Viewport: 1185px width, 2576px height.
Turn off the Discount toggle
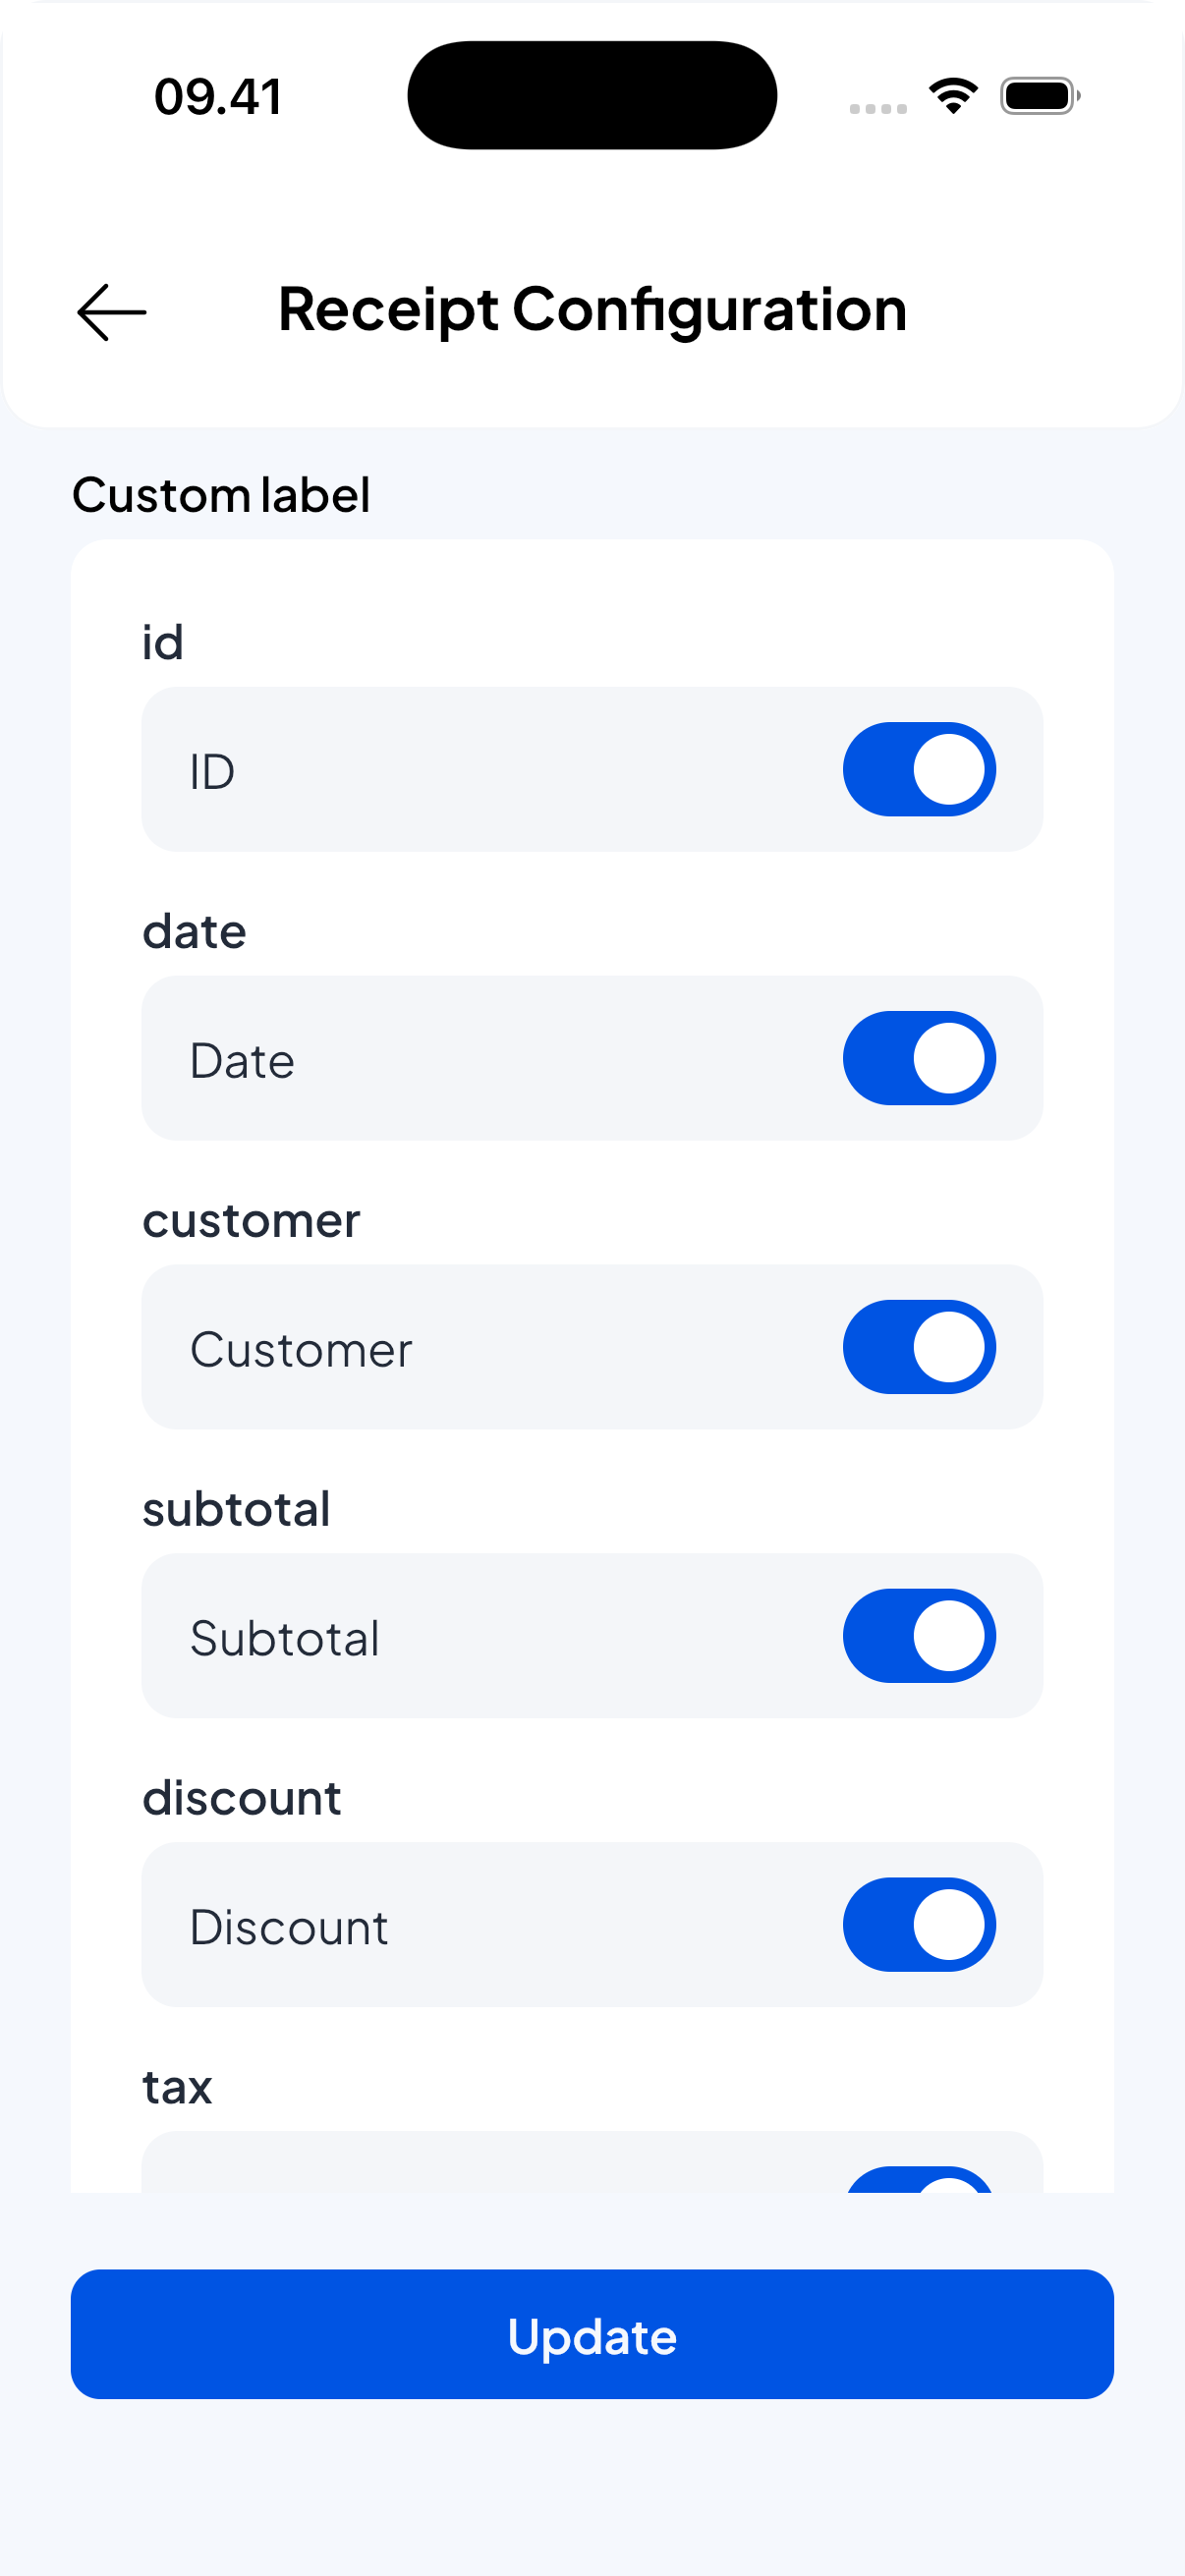tap(919, 1925)
